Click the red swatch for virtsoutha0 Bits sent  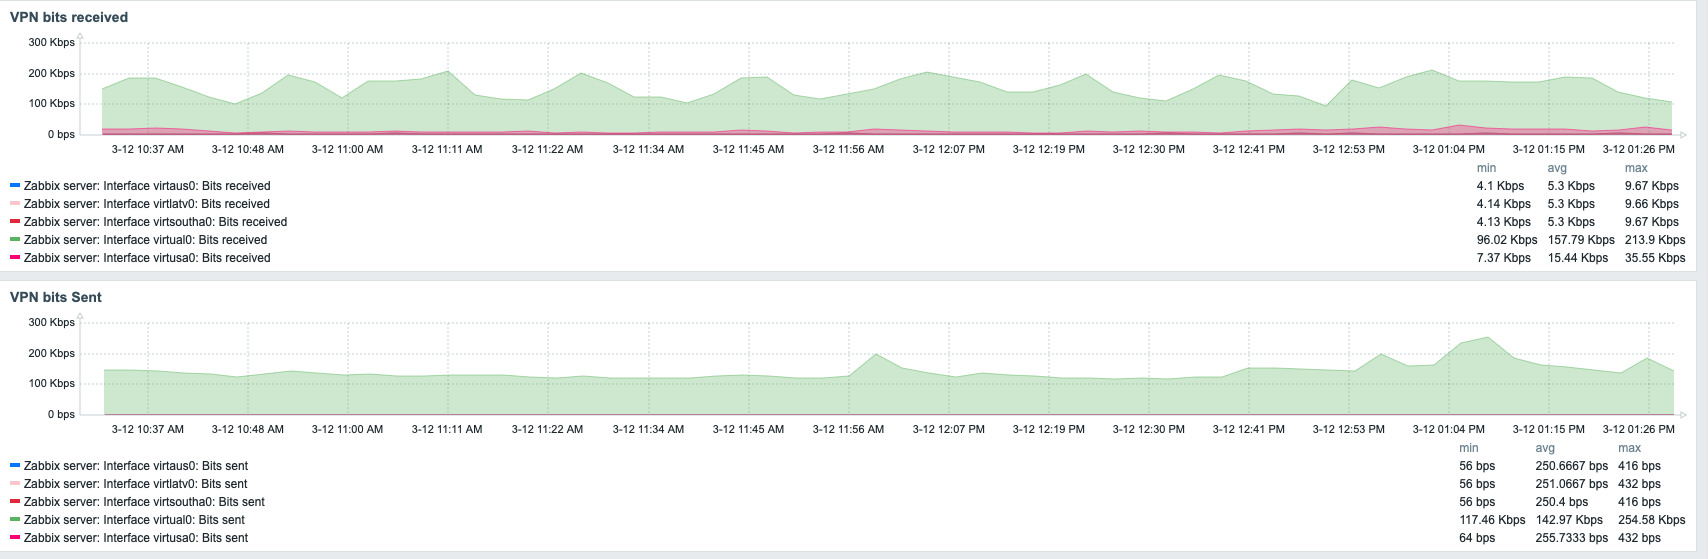pos(15,501)
